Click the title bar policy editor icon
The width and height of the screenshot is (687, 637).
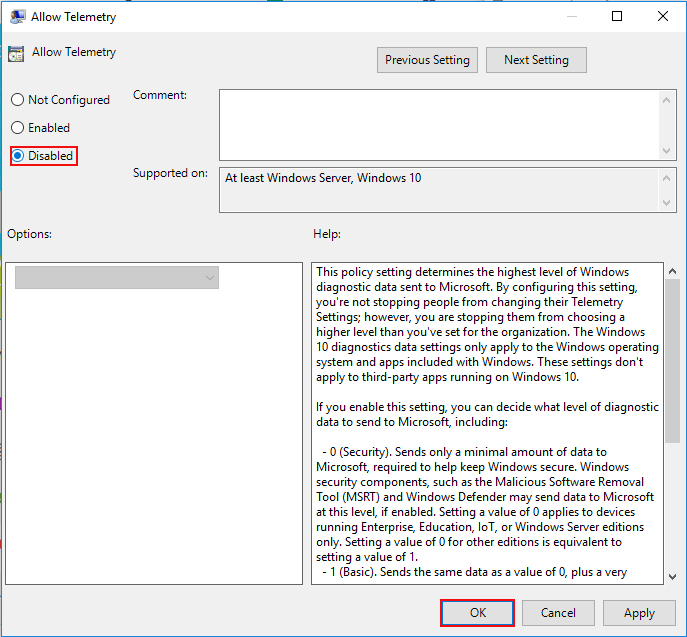tap(18, 17)
